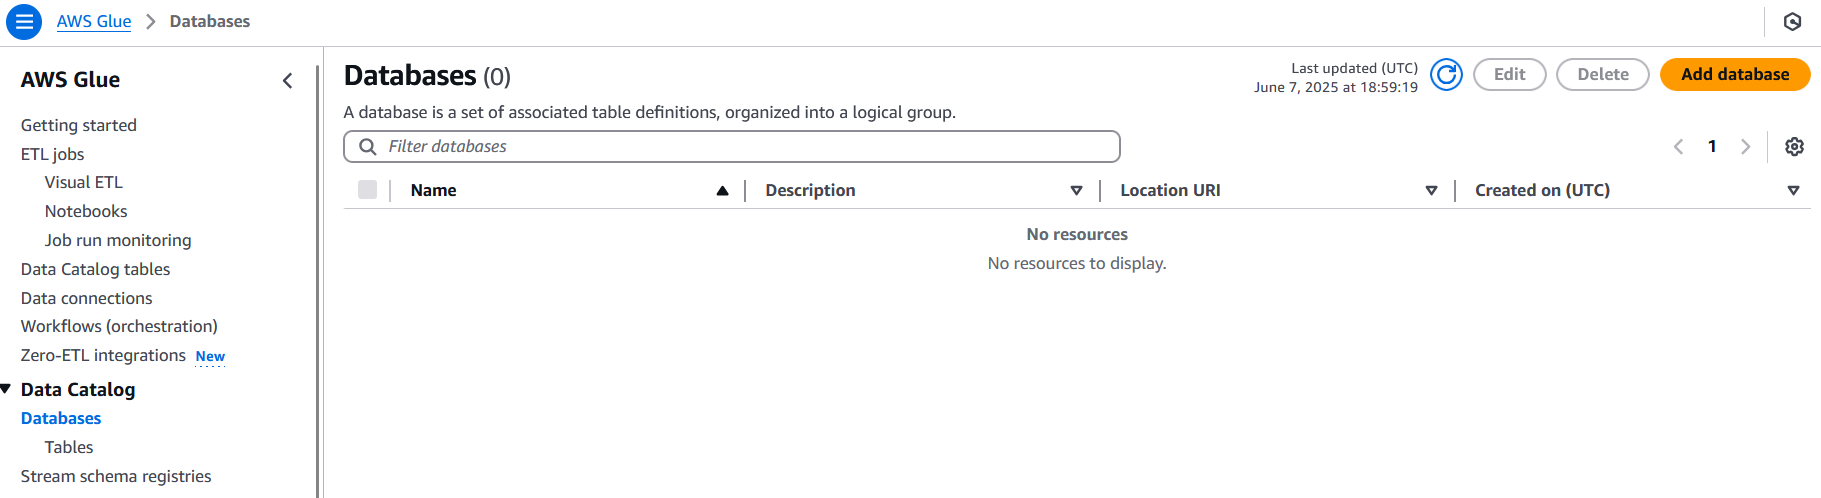Select page number 1
This screenshot has height=498, width=1821.
pyautogui.click(x=1712, y=146)
